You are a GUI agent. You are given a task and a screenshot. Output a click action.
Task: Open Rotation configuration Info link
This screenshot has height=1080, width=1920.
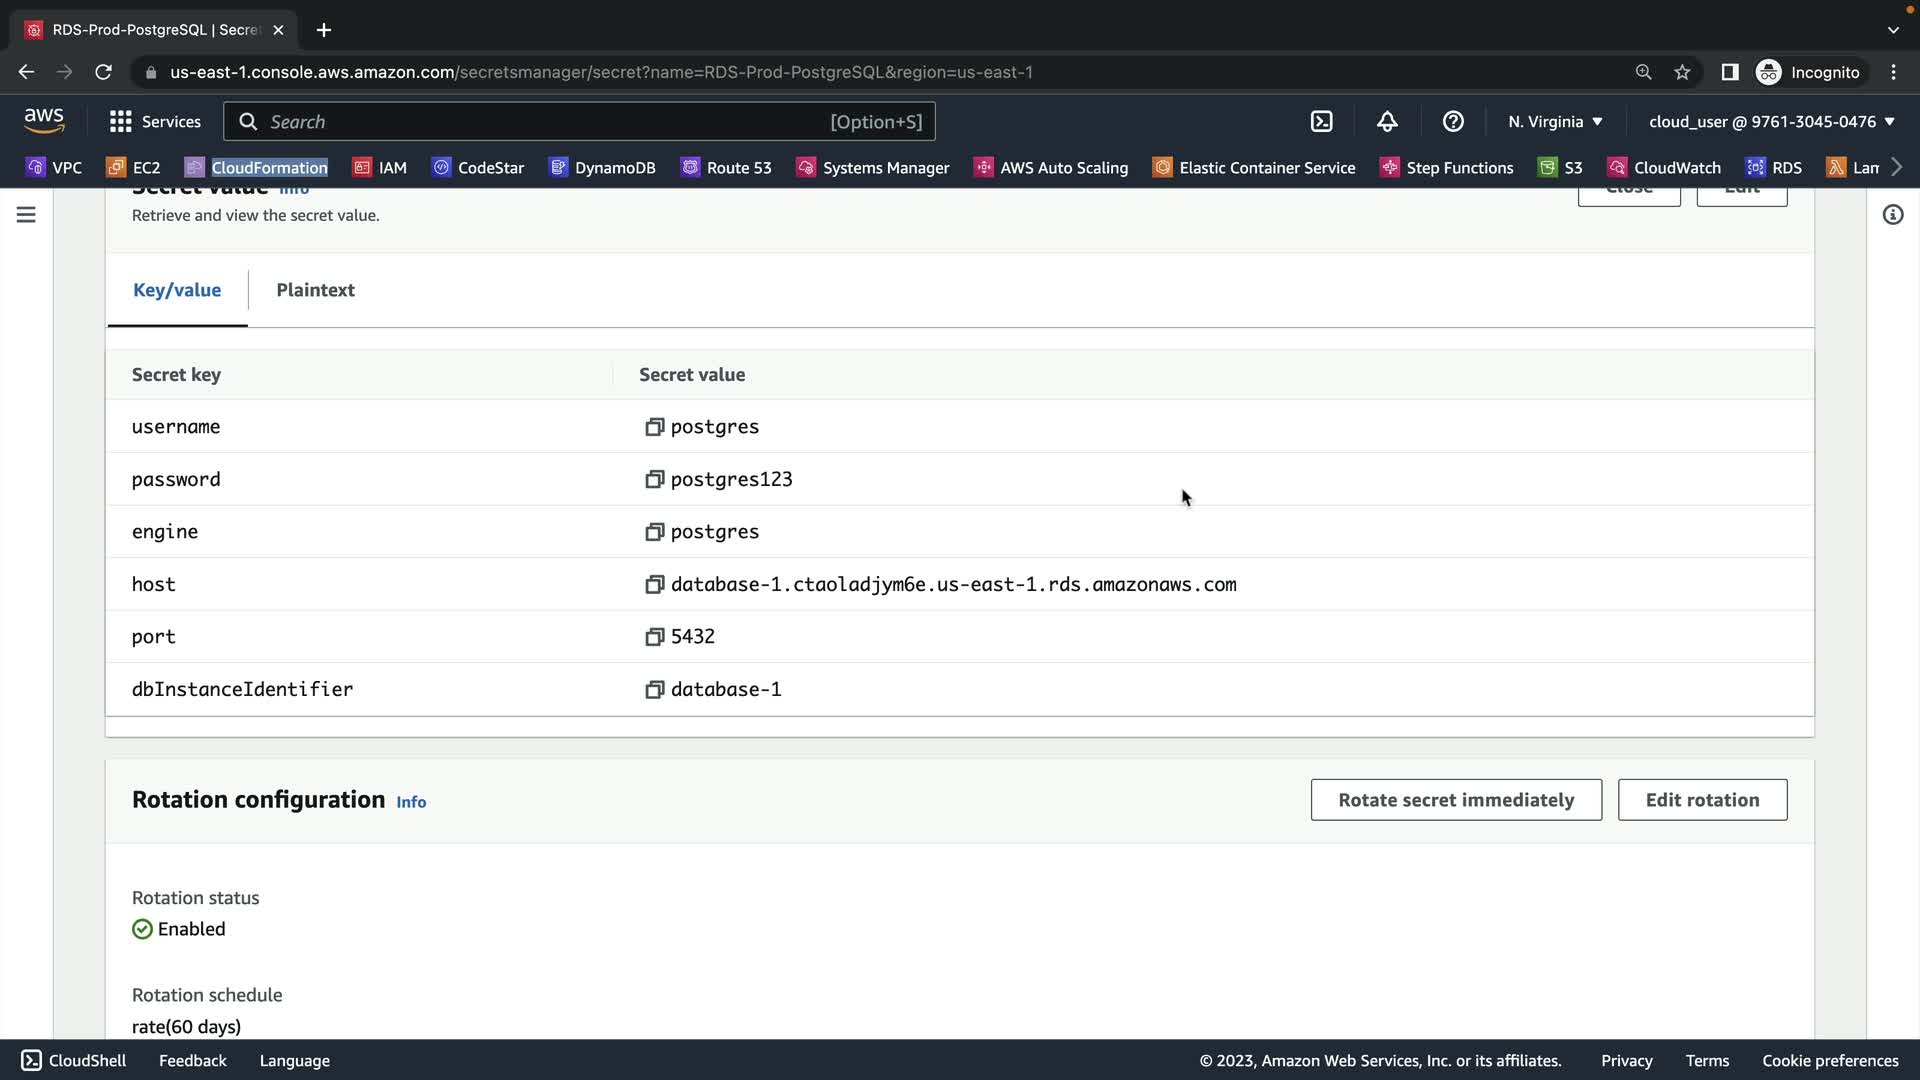coord(411,802)
